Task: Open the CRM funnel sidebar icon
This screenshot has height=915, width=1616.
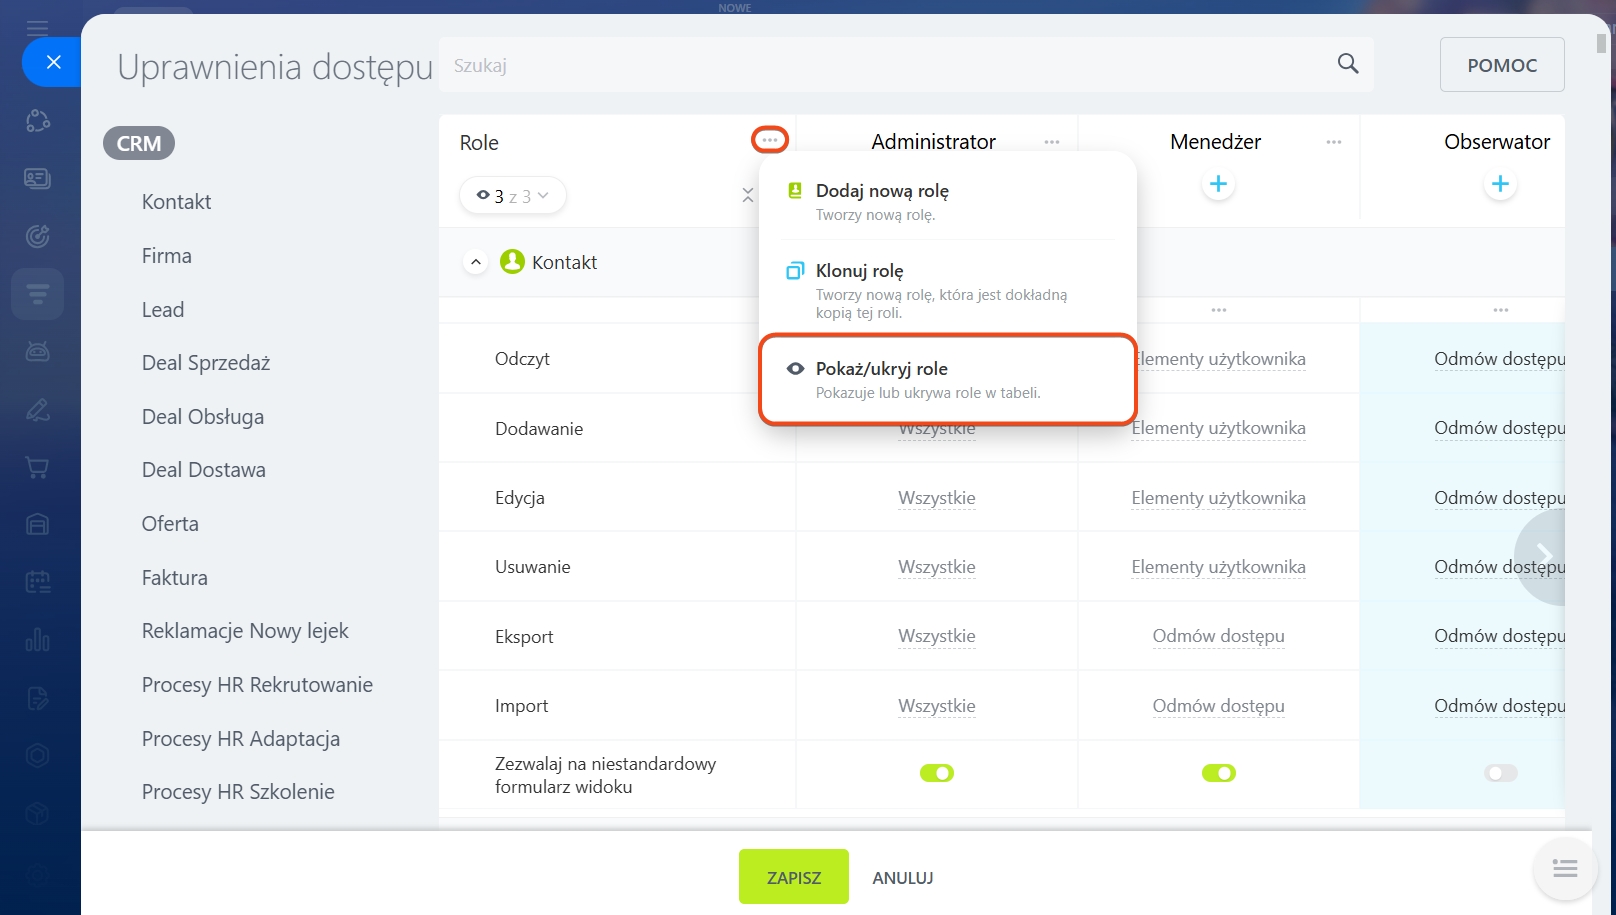Action: [37, 294]
